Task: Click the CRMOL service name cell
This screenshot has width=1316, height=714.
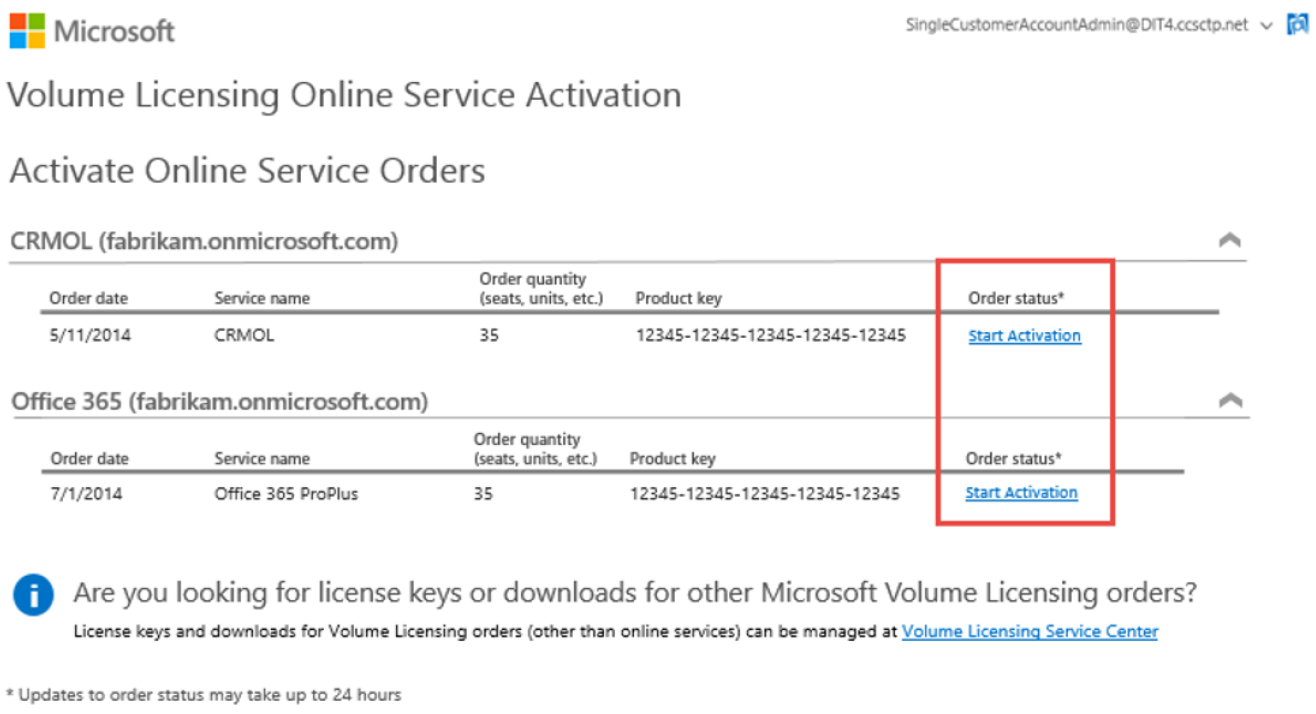Action: pos(244,336)
